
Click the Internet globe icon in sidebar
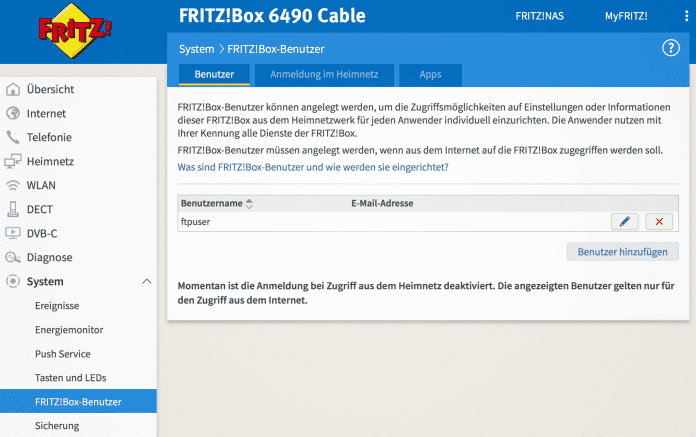pos(13,114)
